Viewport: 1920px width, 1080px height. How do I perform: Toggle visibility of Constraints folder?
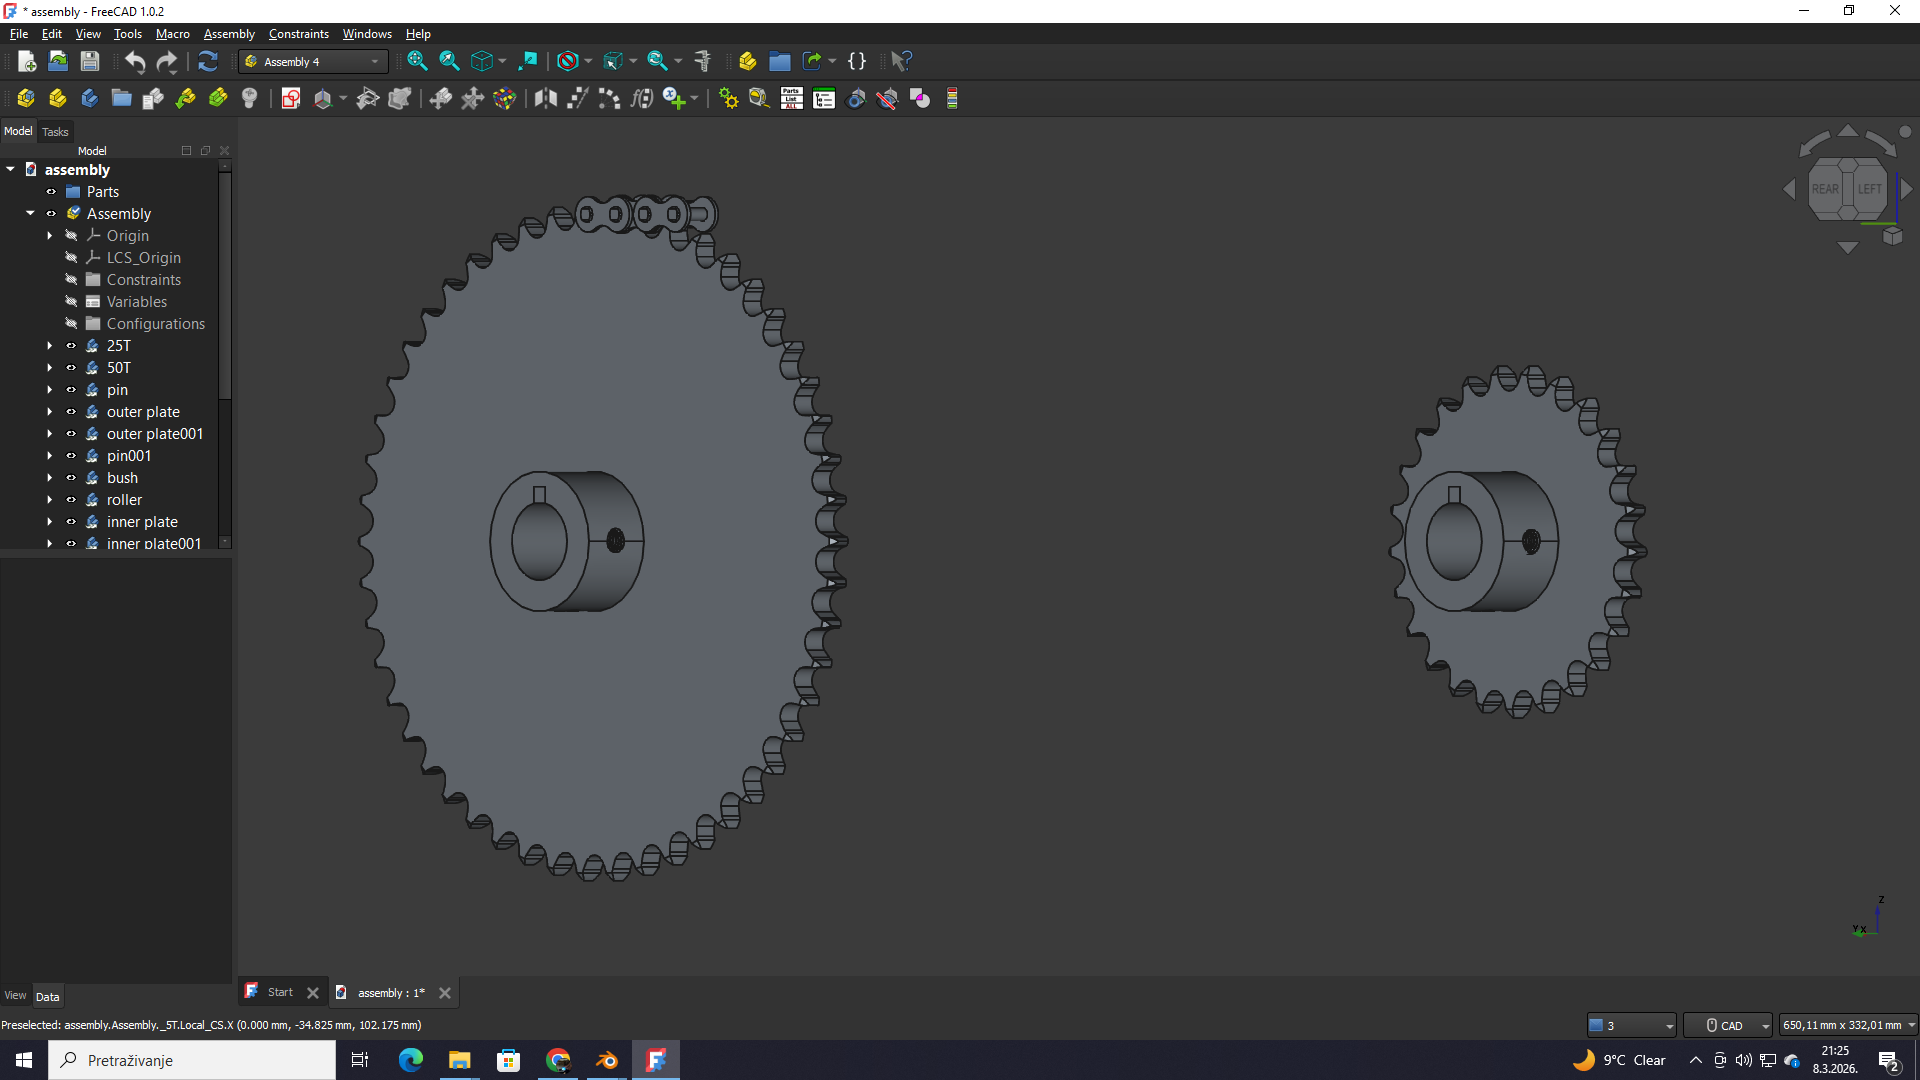tap(71, 280)
